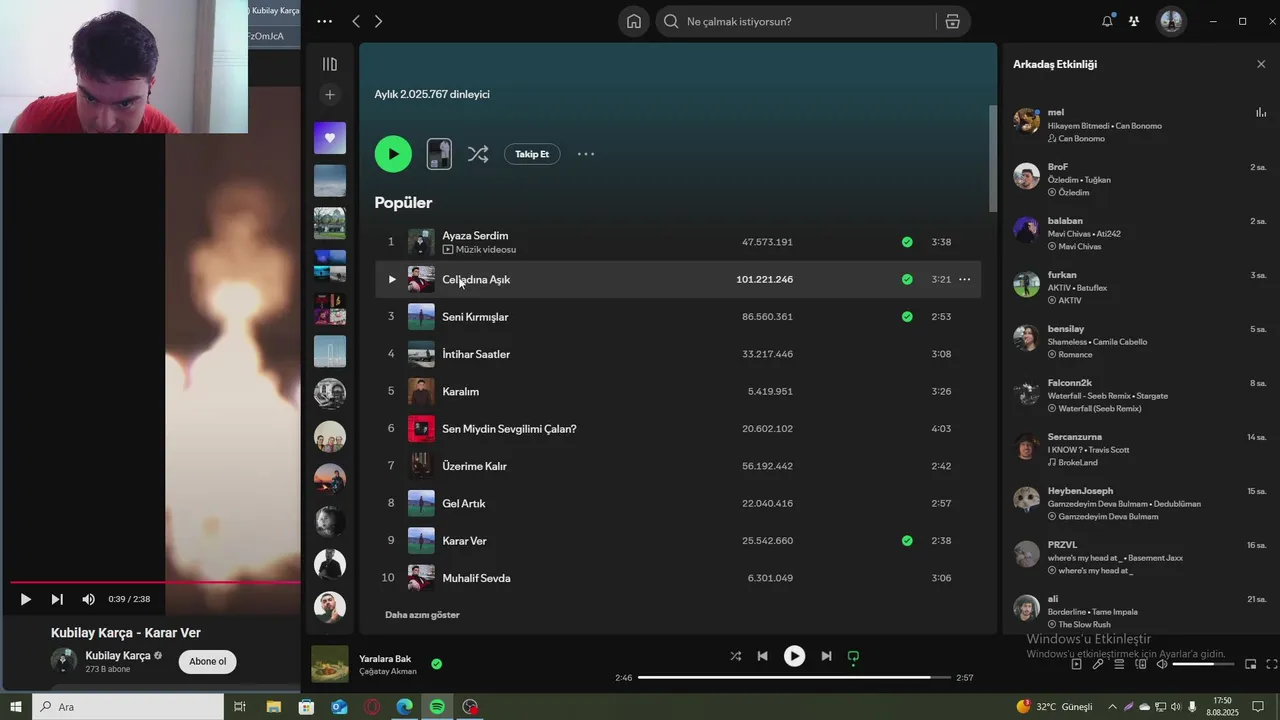Go forward with the right arrow in Spotify
This screenshot has width=1280, height=720.
pyautogui.click(x=378, y=21)
